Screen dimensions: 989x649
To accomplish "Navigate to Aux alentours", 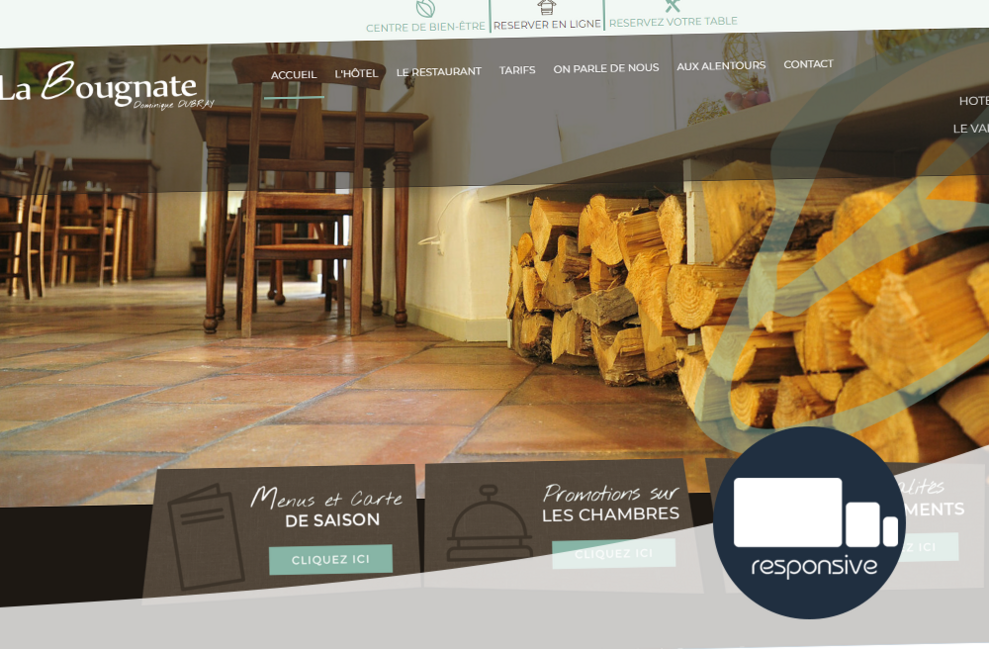I will tap(721, 66).
